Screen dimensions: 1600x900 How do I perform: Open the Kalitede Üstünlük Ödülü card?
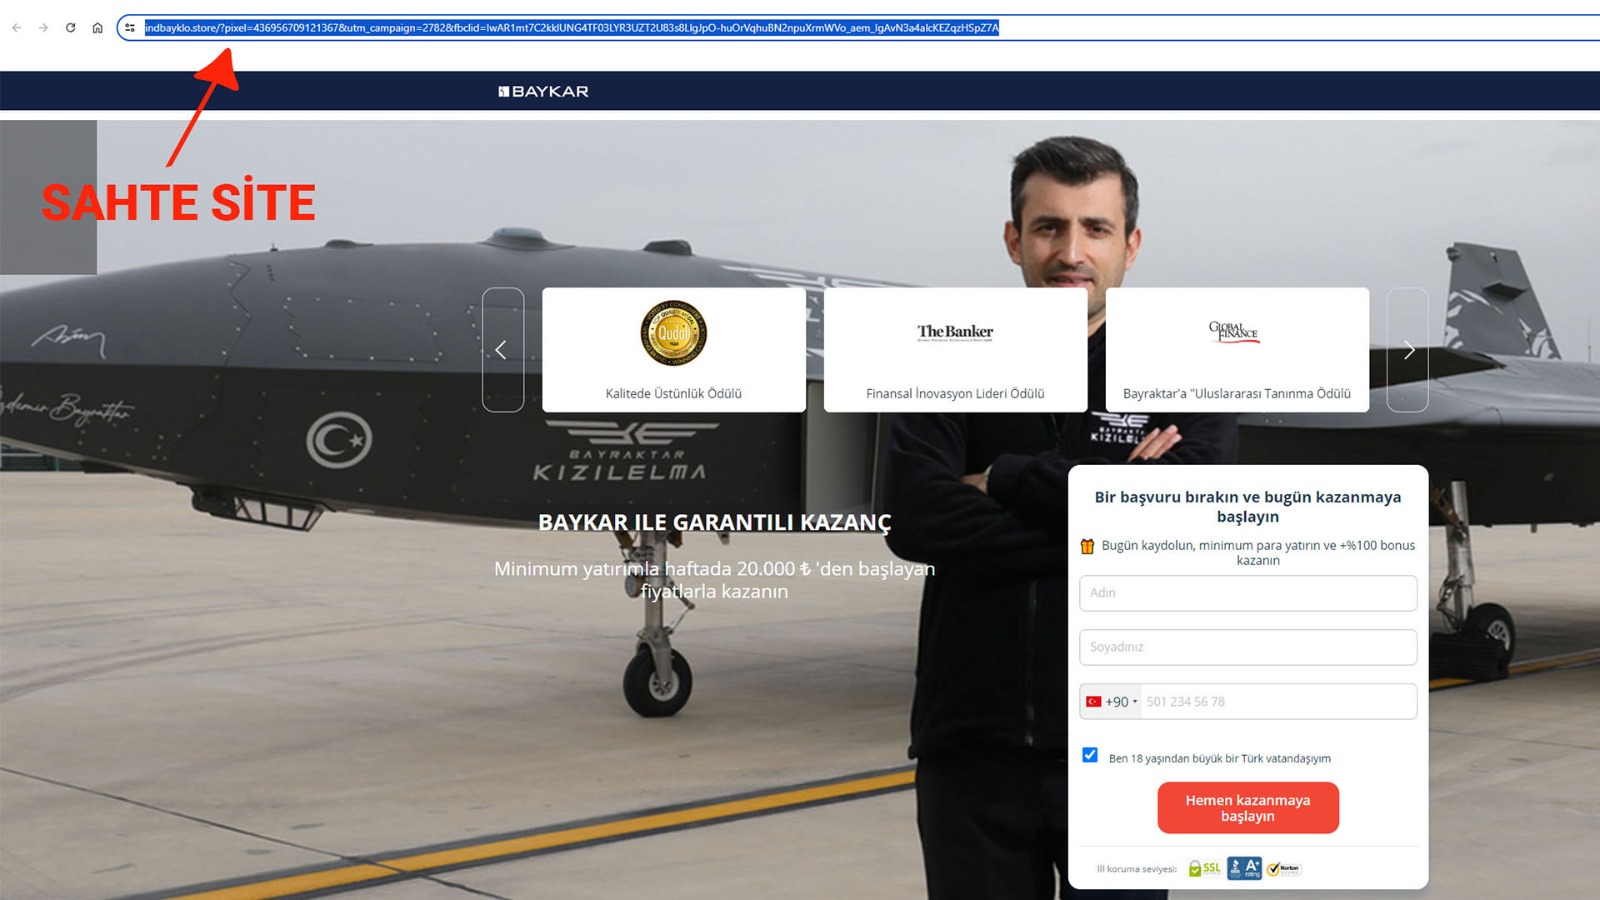(x=674, y=350)
